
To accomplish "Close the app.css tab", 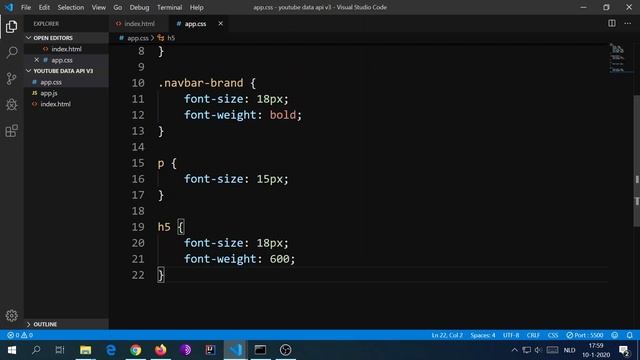I will point(220,24).
